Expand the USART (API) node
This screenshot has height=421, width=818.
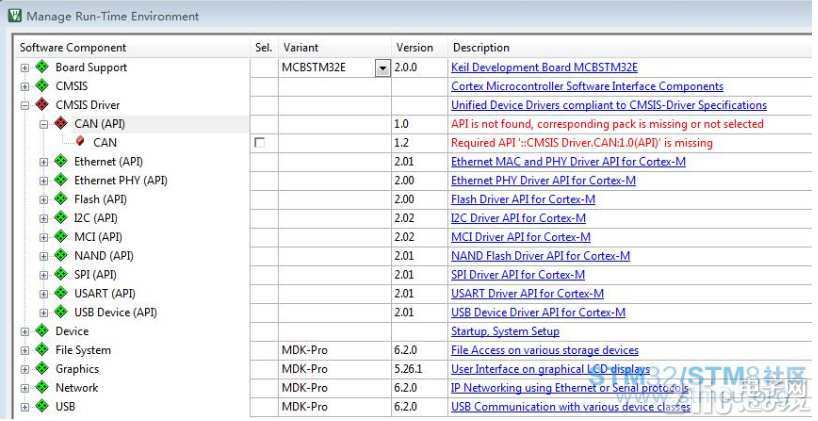44,294
